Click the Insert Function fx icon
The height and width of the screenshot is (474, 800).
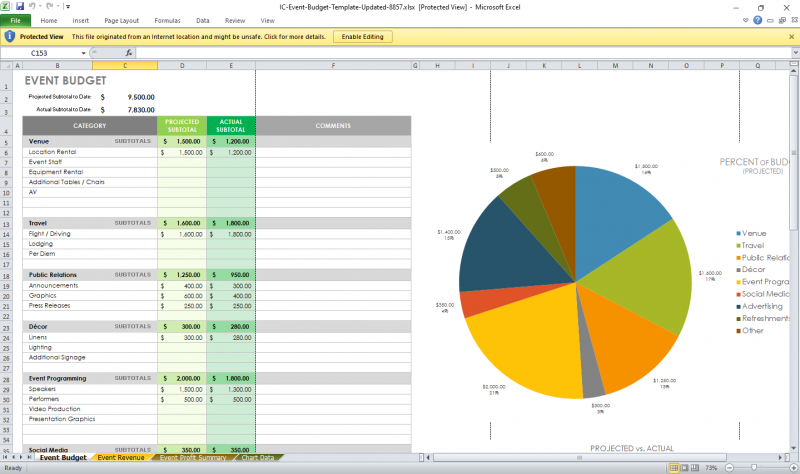[129, 53]
